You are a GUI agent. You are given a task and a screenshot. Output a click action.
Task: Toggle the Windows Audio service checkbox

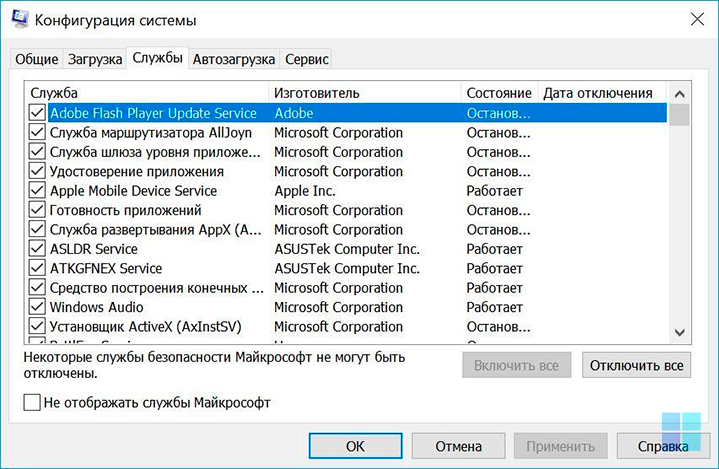click(x=37, y=307)
